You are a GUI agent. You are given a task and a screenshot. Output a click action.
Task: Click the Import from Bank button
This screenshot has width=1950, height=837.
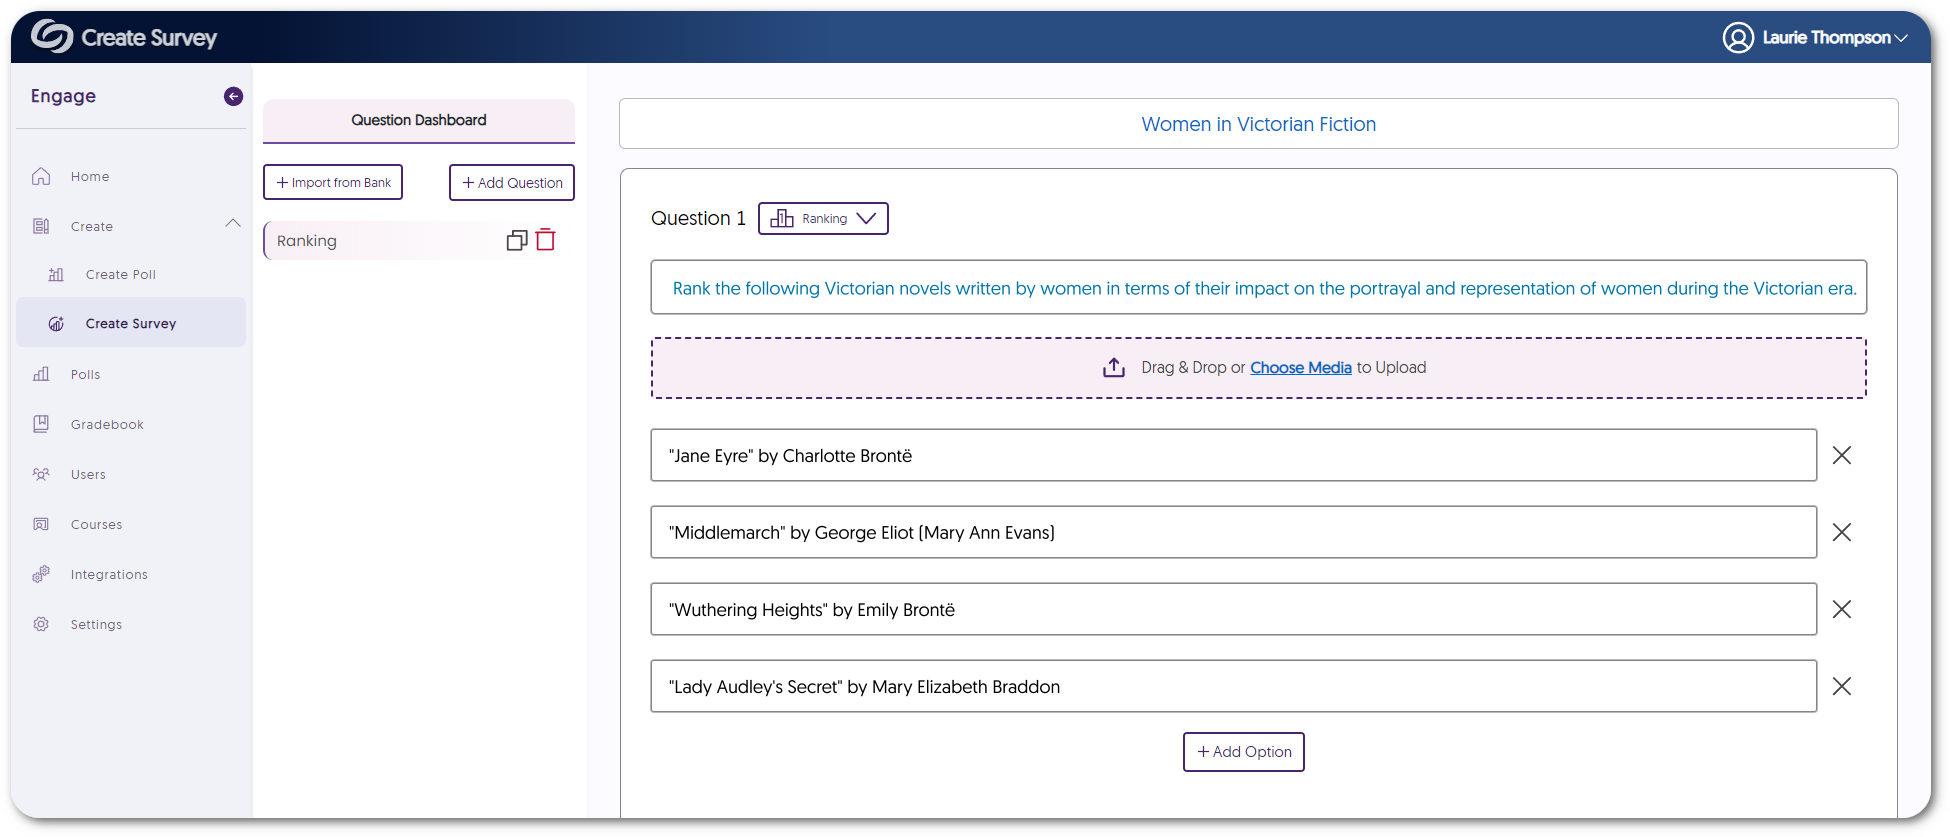333,182
